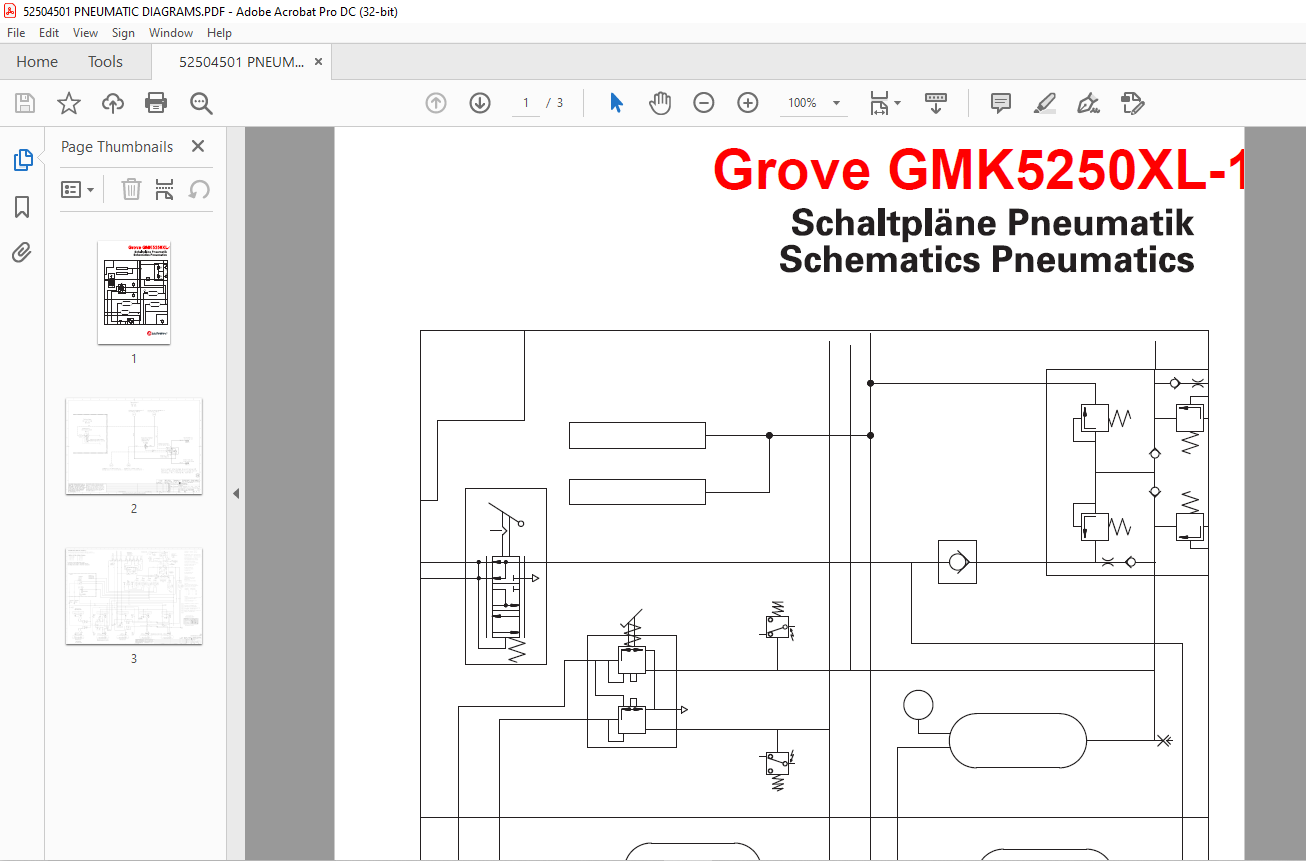Screen dimensions: 1306x861
Task: Open the Sign document pen icon
Action: tap(1088, 103)
